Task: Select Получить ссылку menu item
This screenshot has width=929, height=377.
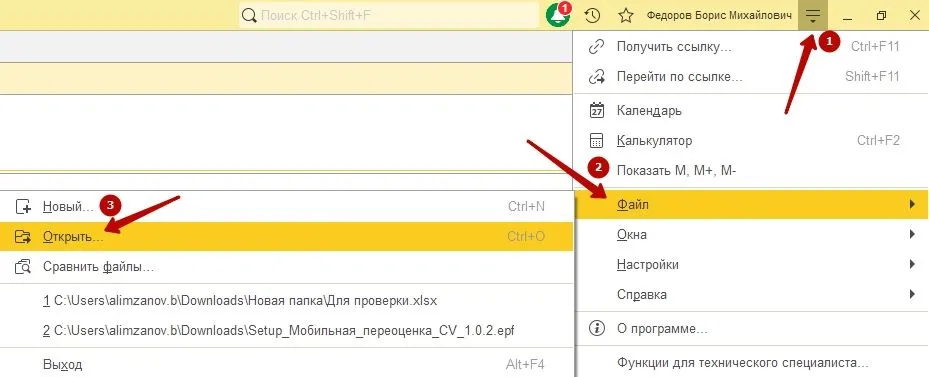Action: (x=751, y=47)
